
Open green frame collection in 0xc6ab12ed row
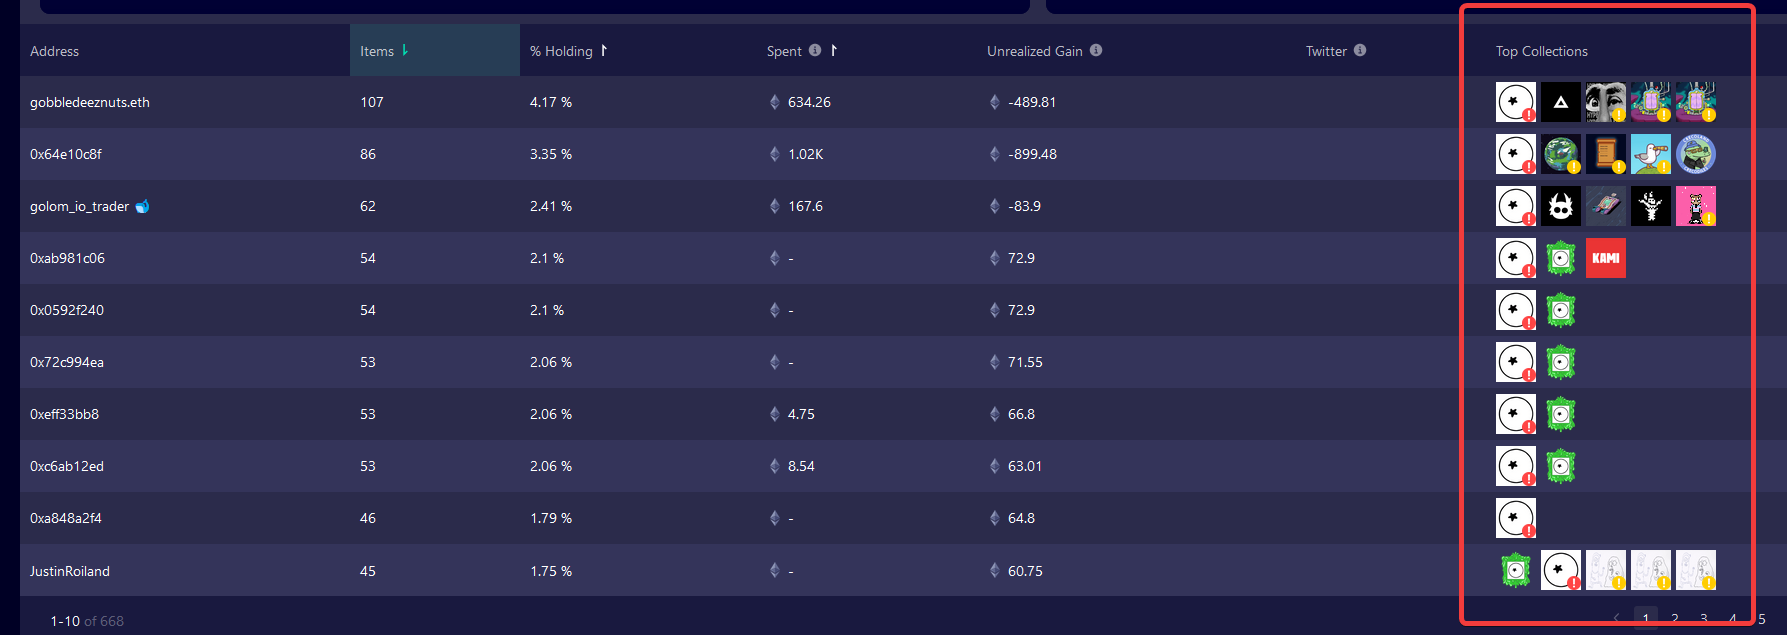(x=1560, y=466)
